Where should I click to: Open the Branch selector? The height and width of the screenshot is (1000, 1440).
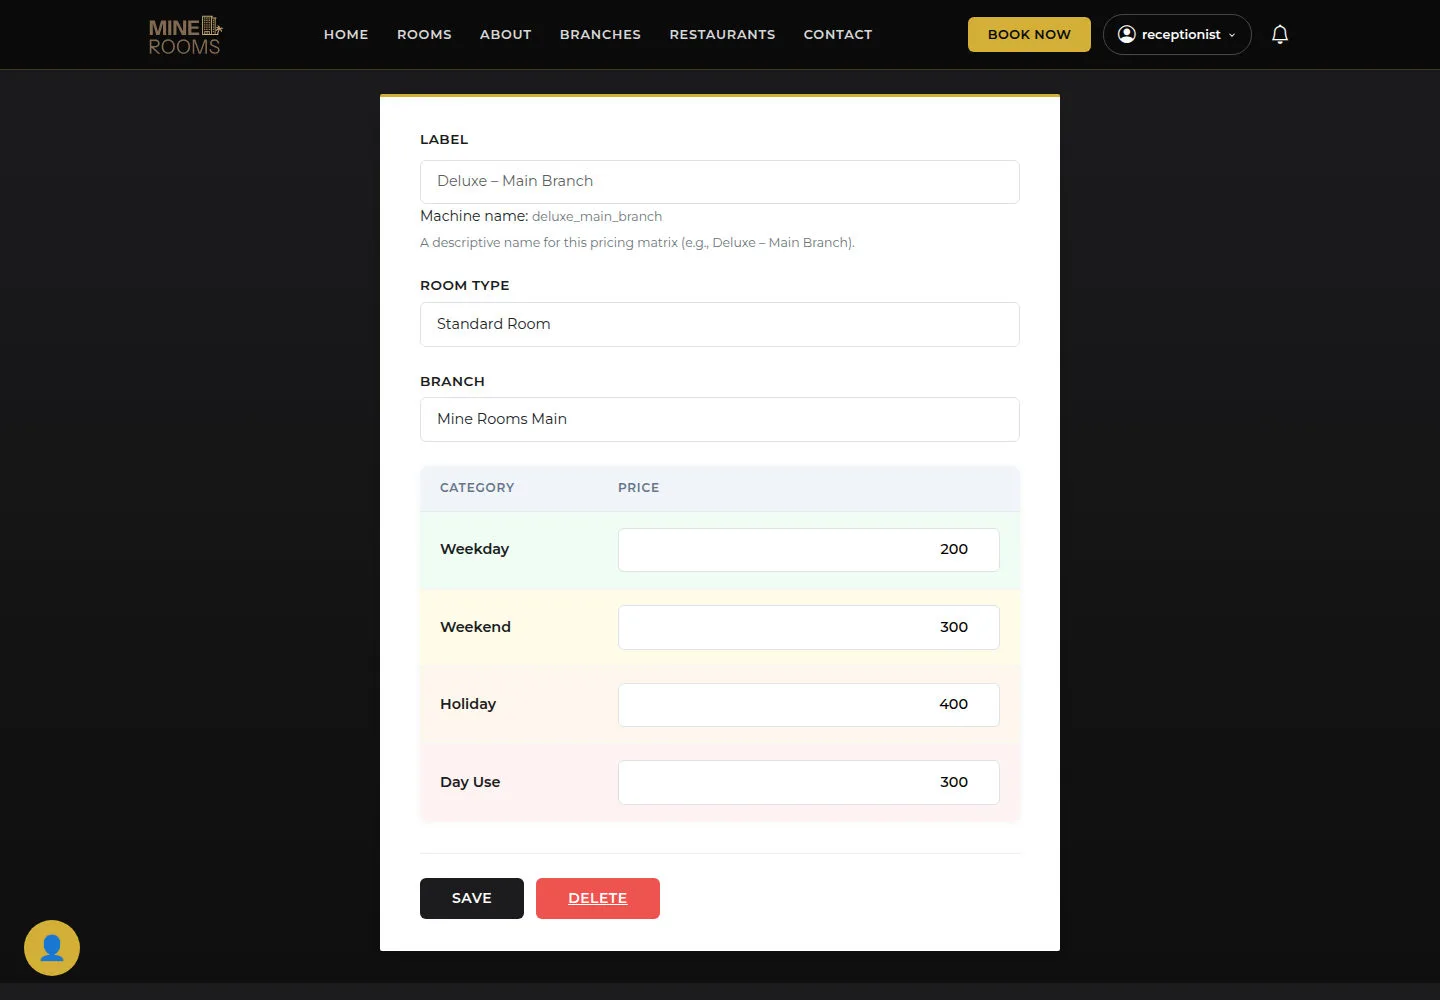tap(720, 419)
